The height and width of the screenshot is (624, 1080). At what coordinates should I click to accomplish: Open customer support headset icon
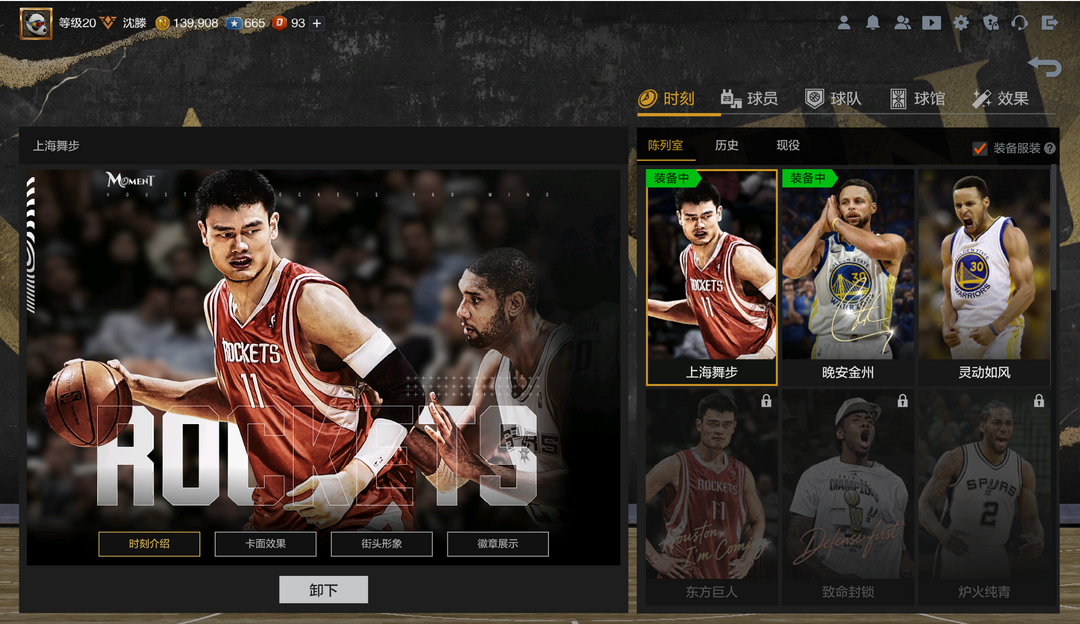coord(1019,23)
